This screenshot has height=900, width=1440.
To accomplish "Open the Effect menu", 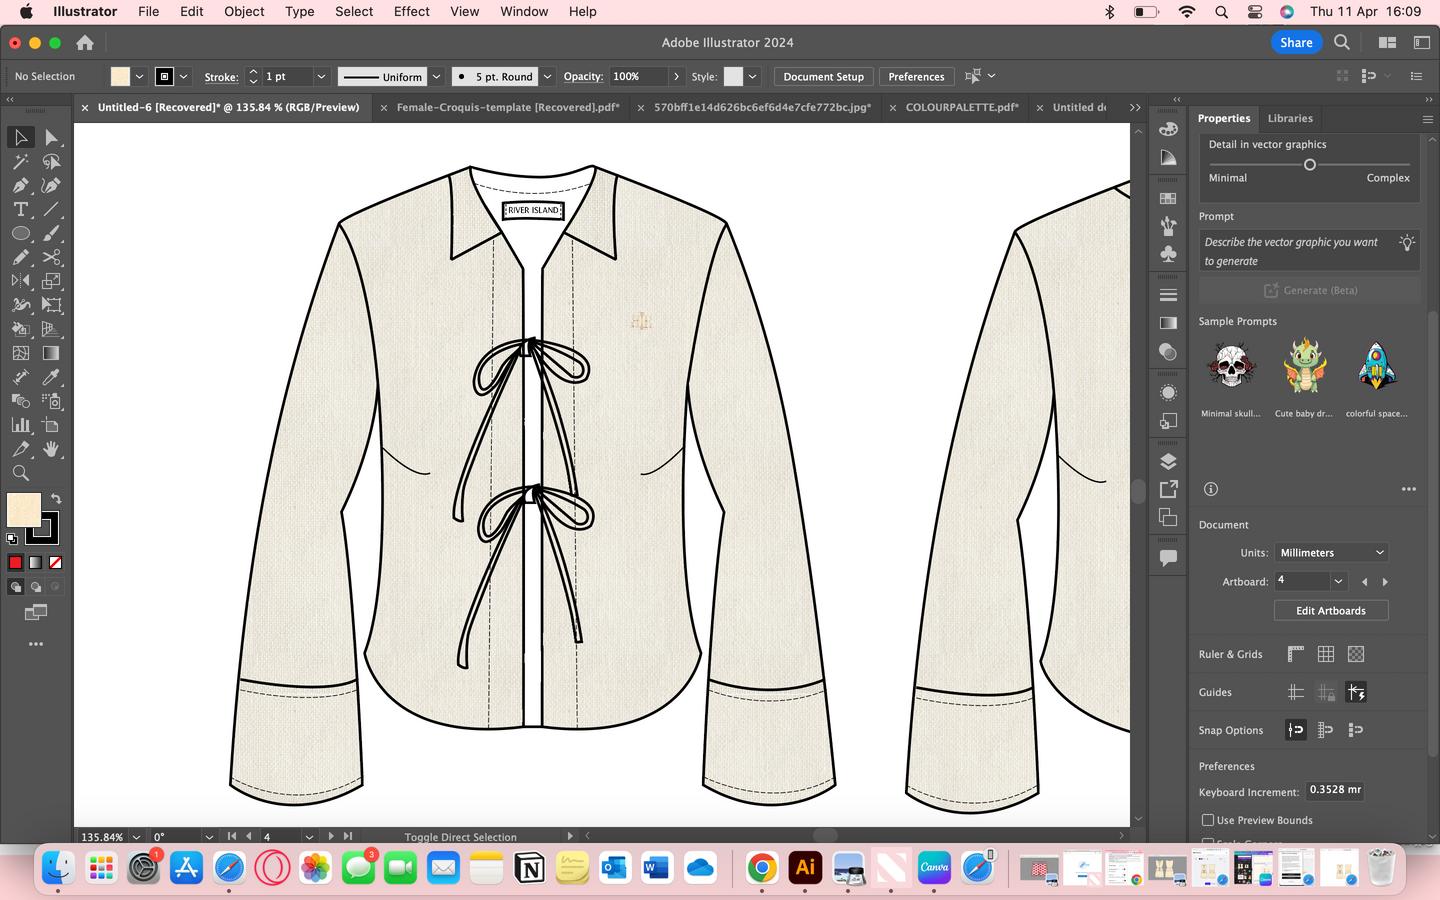I will click(411, 11).
